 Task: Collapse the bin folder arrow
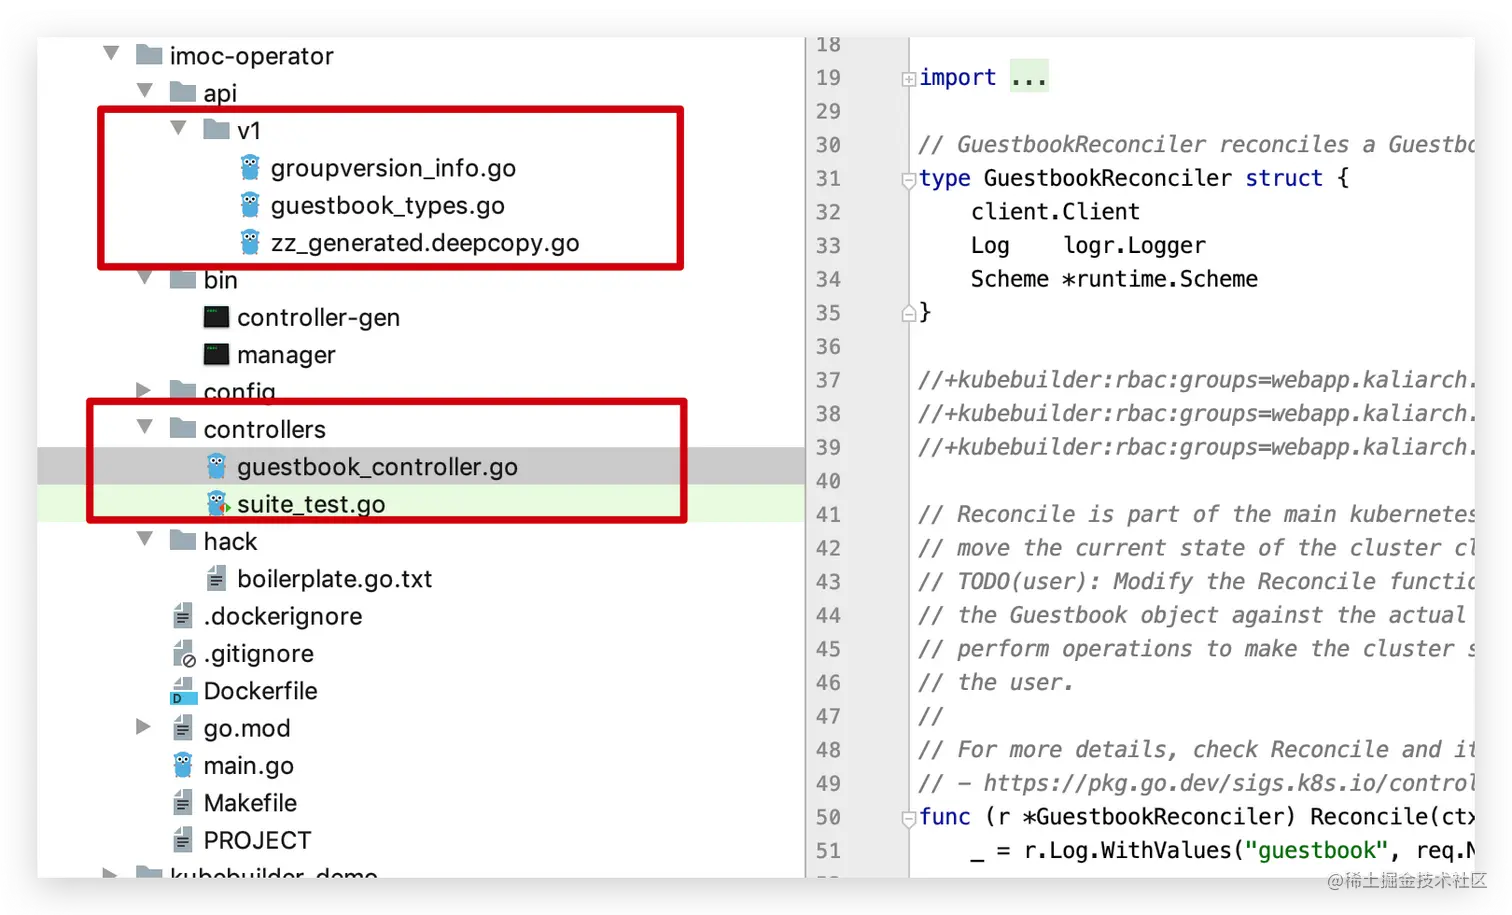point(145,277)
